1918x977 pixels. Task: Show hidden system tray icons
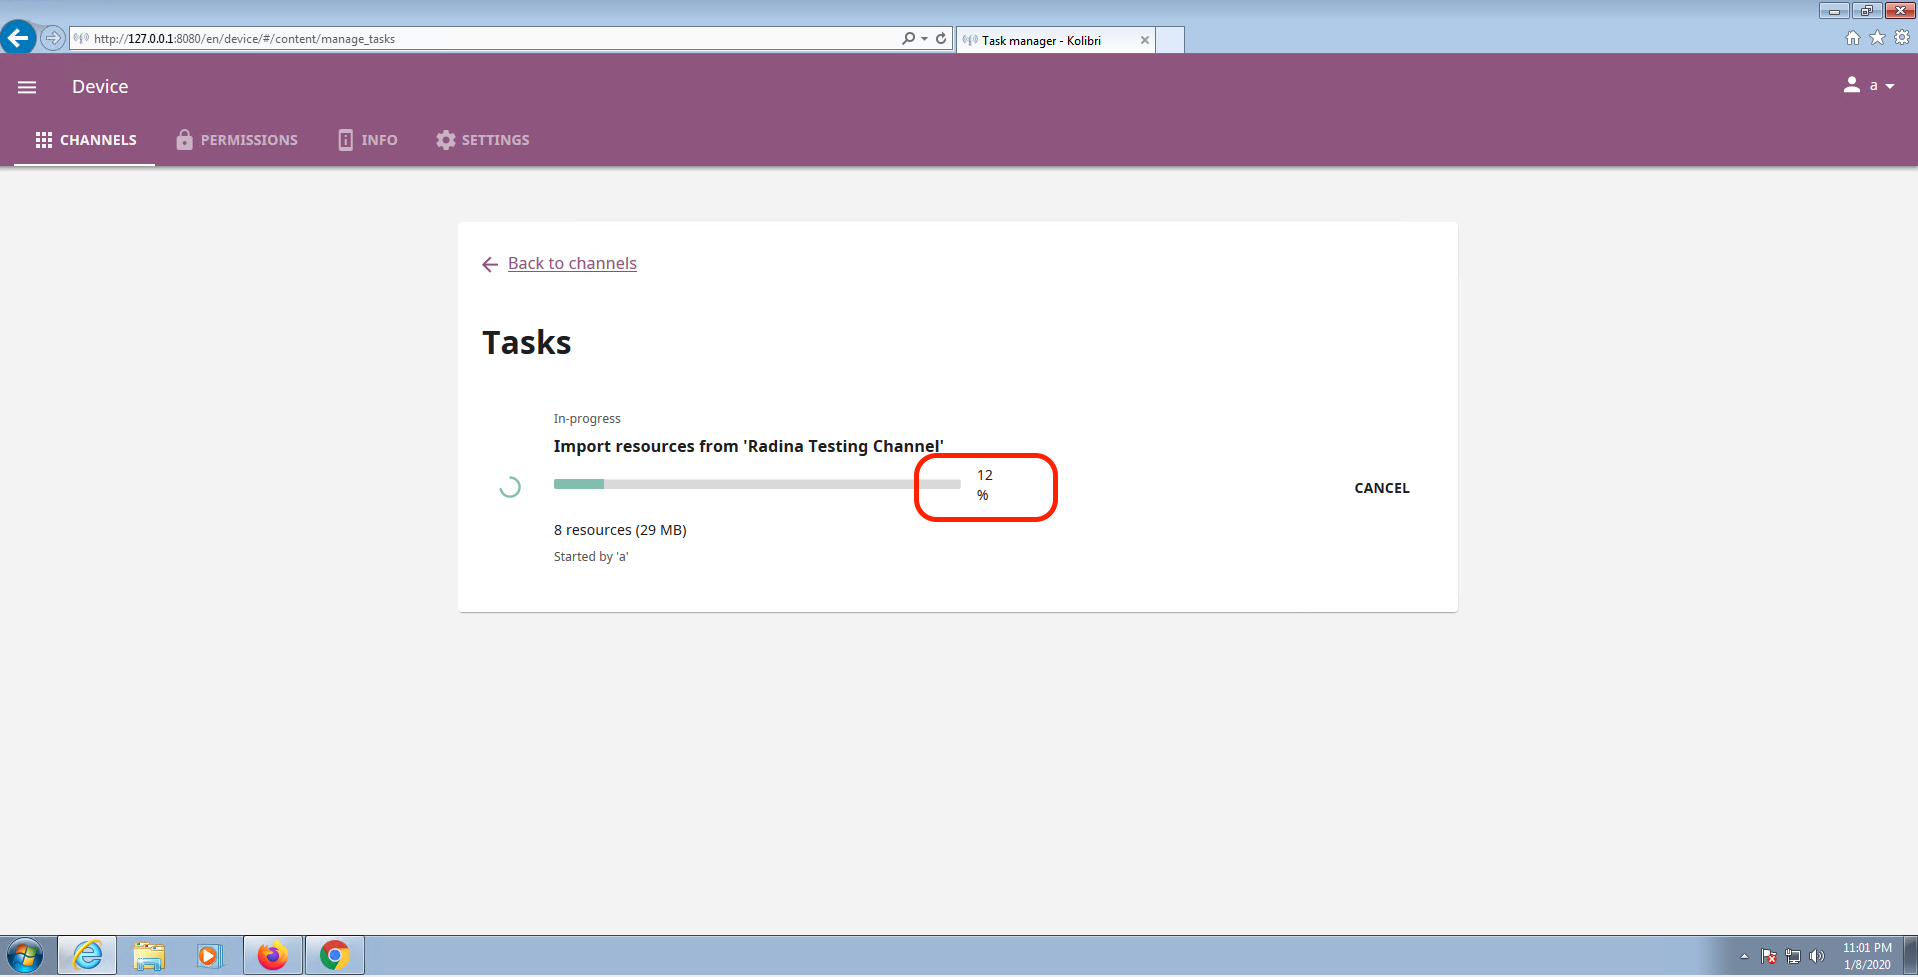point(1744,957)
